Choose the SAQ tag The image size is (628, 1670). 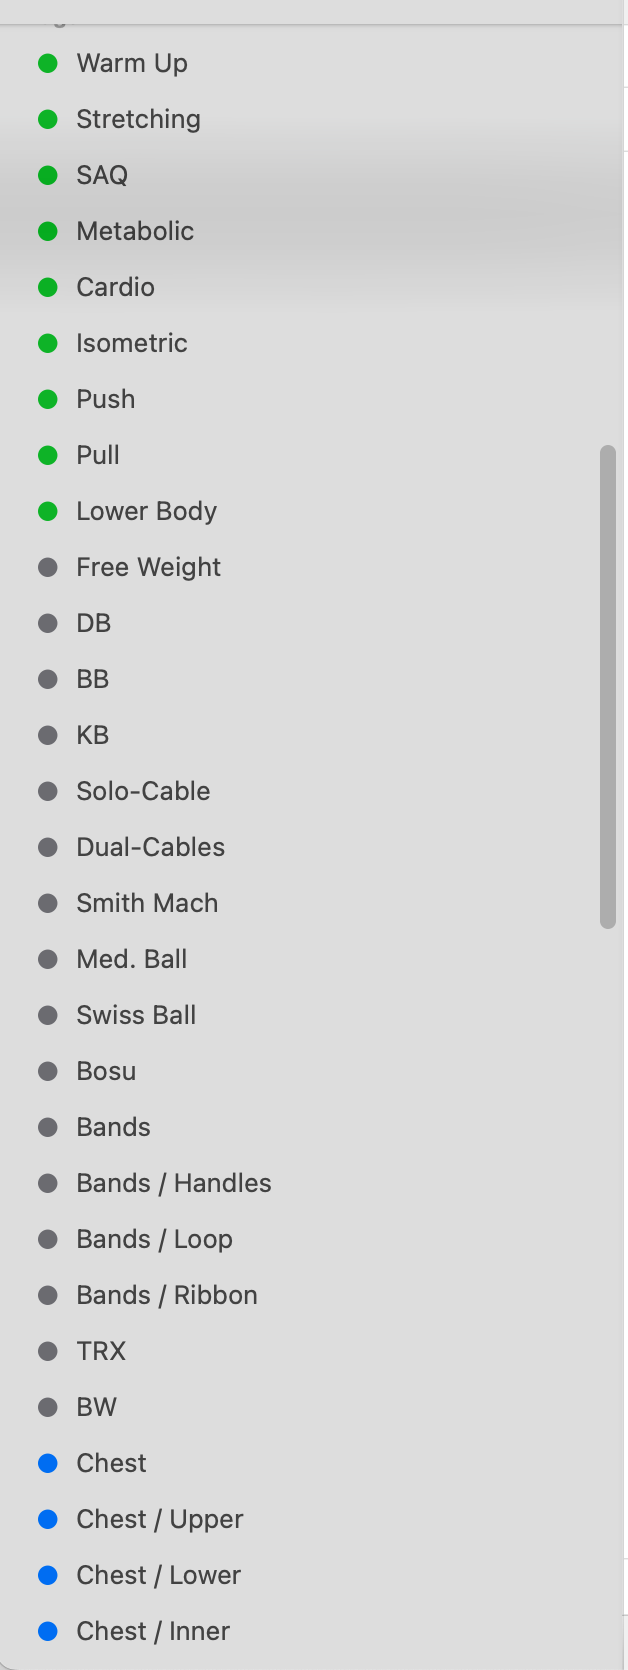tap(102, 176)
